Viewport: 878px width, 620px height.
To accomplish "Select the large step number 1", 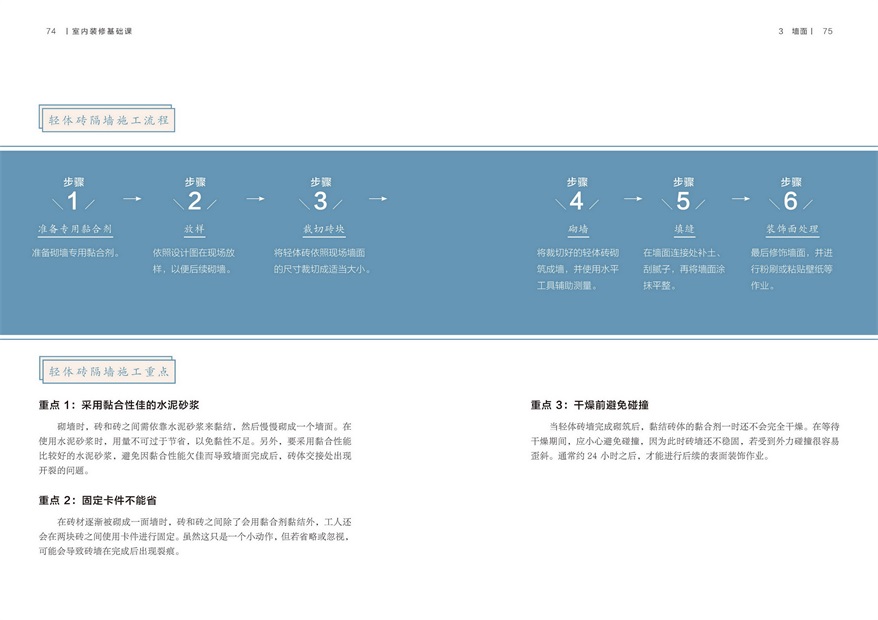I will point(73,202).
